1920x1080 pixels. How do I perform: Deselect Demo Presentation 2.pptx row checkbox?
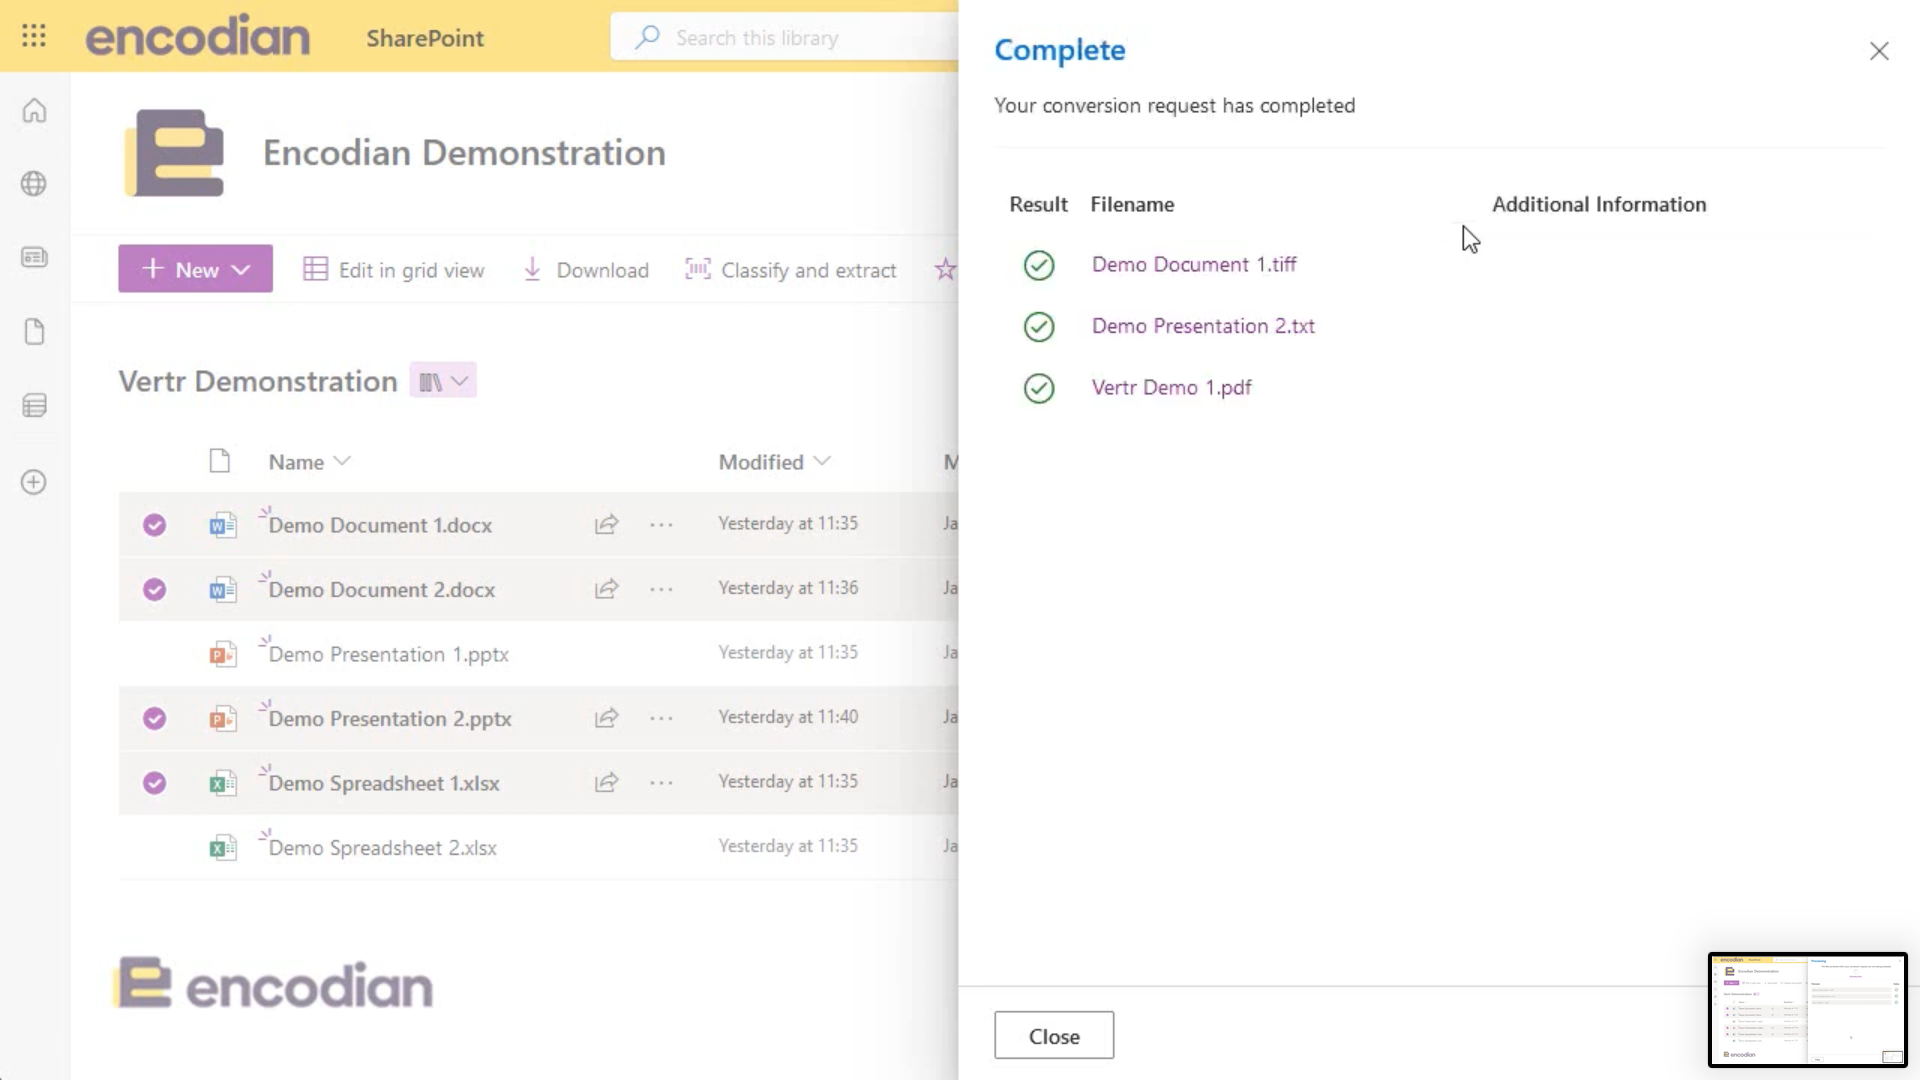154,718
